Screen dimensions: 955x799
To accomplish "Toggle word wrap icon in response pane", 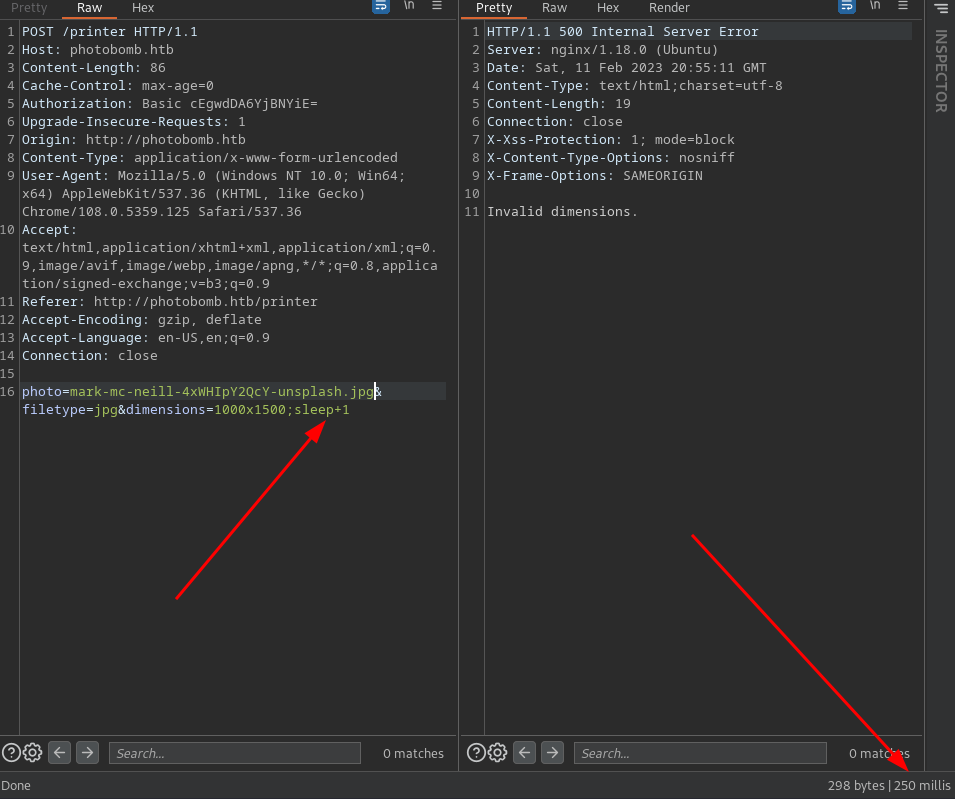I will 846,6.
